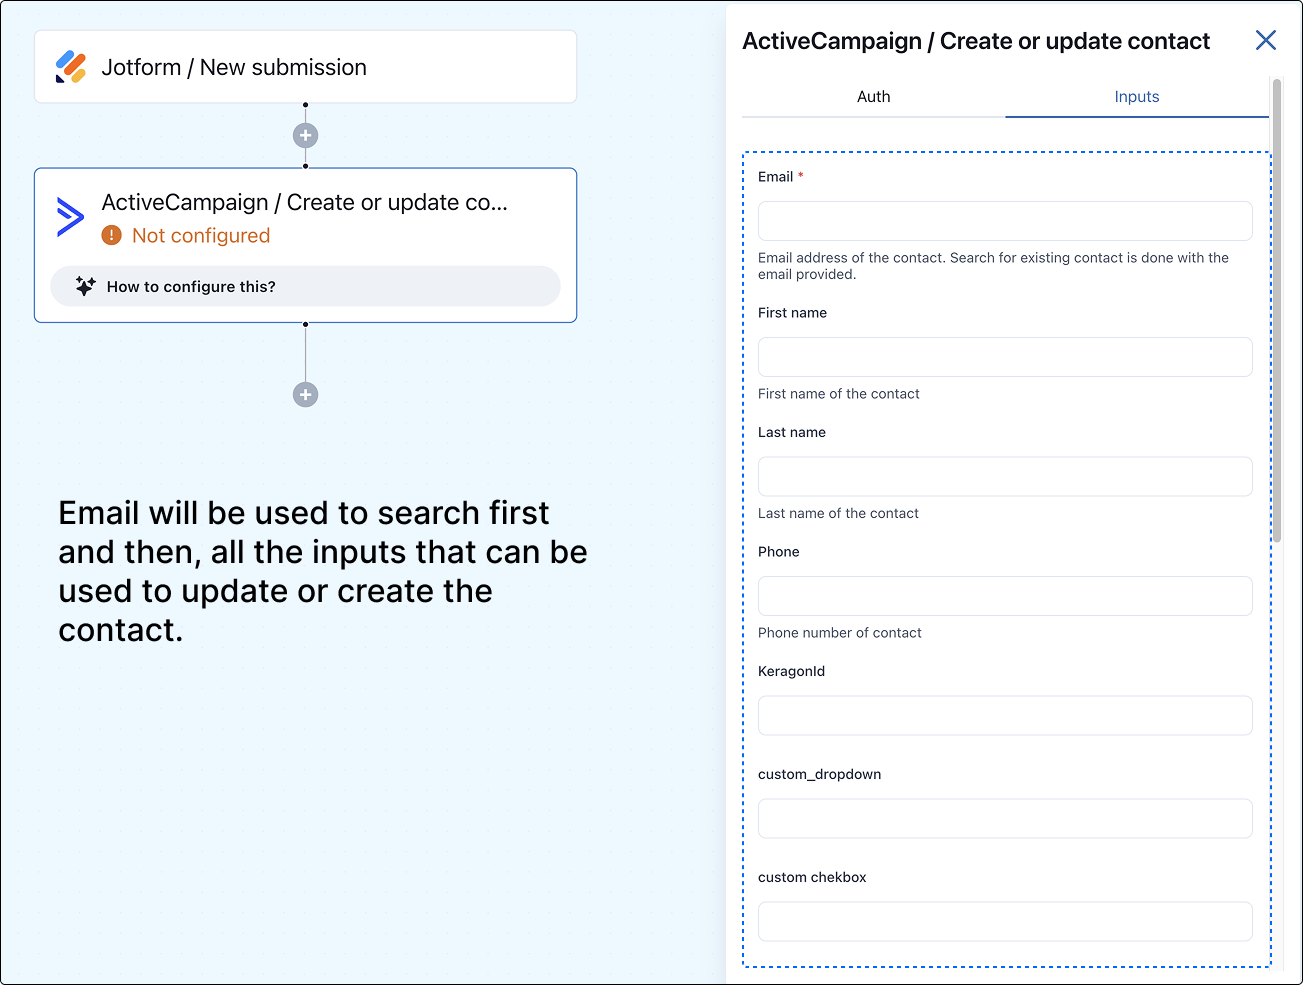Screen dimensions: 1303x986
Task: Click the Email field label
Action: click(775, 177)
